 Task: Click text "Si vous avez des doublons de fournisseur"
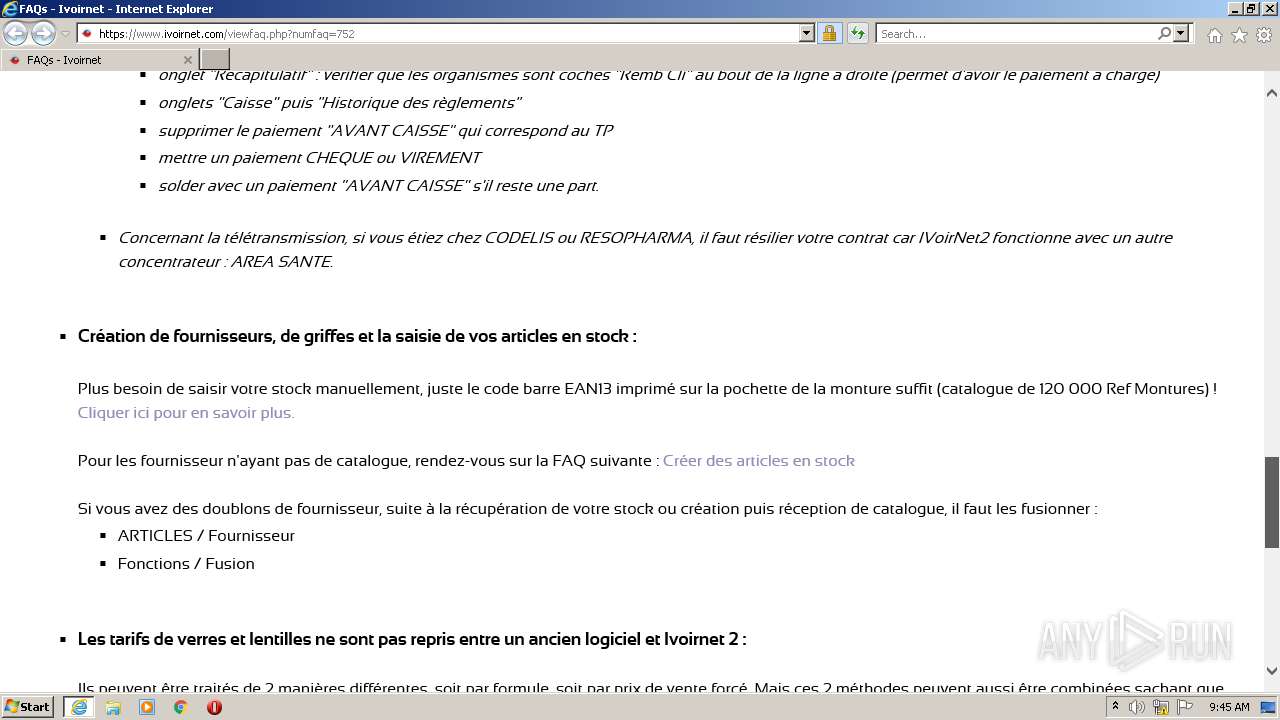pos(587,509)
